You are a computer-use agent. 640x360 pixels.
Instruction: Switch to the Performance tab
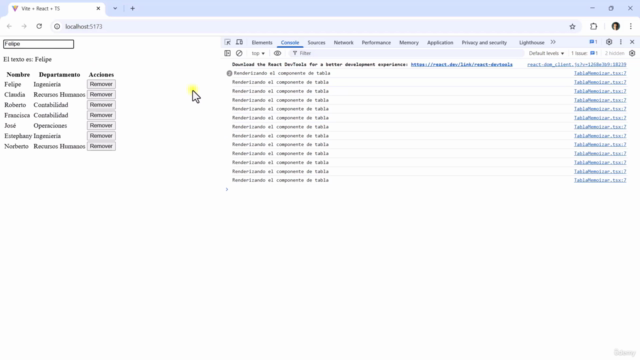376,42
